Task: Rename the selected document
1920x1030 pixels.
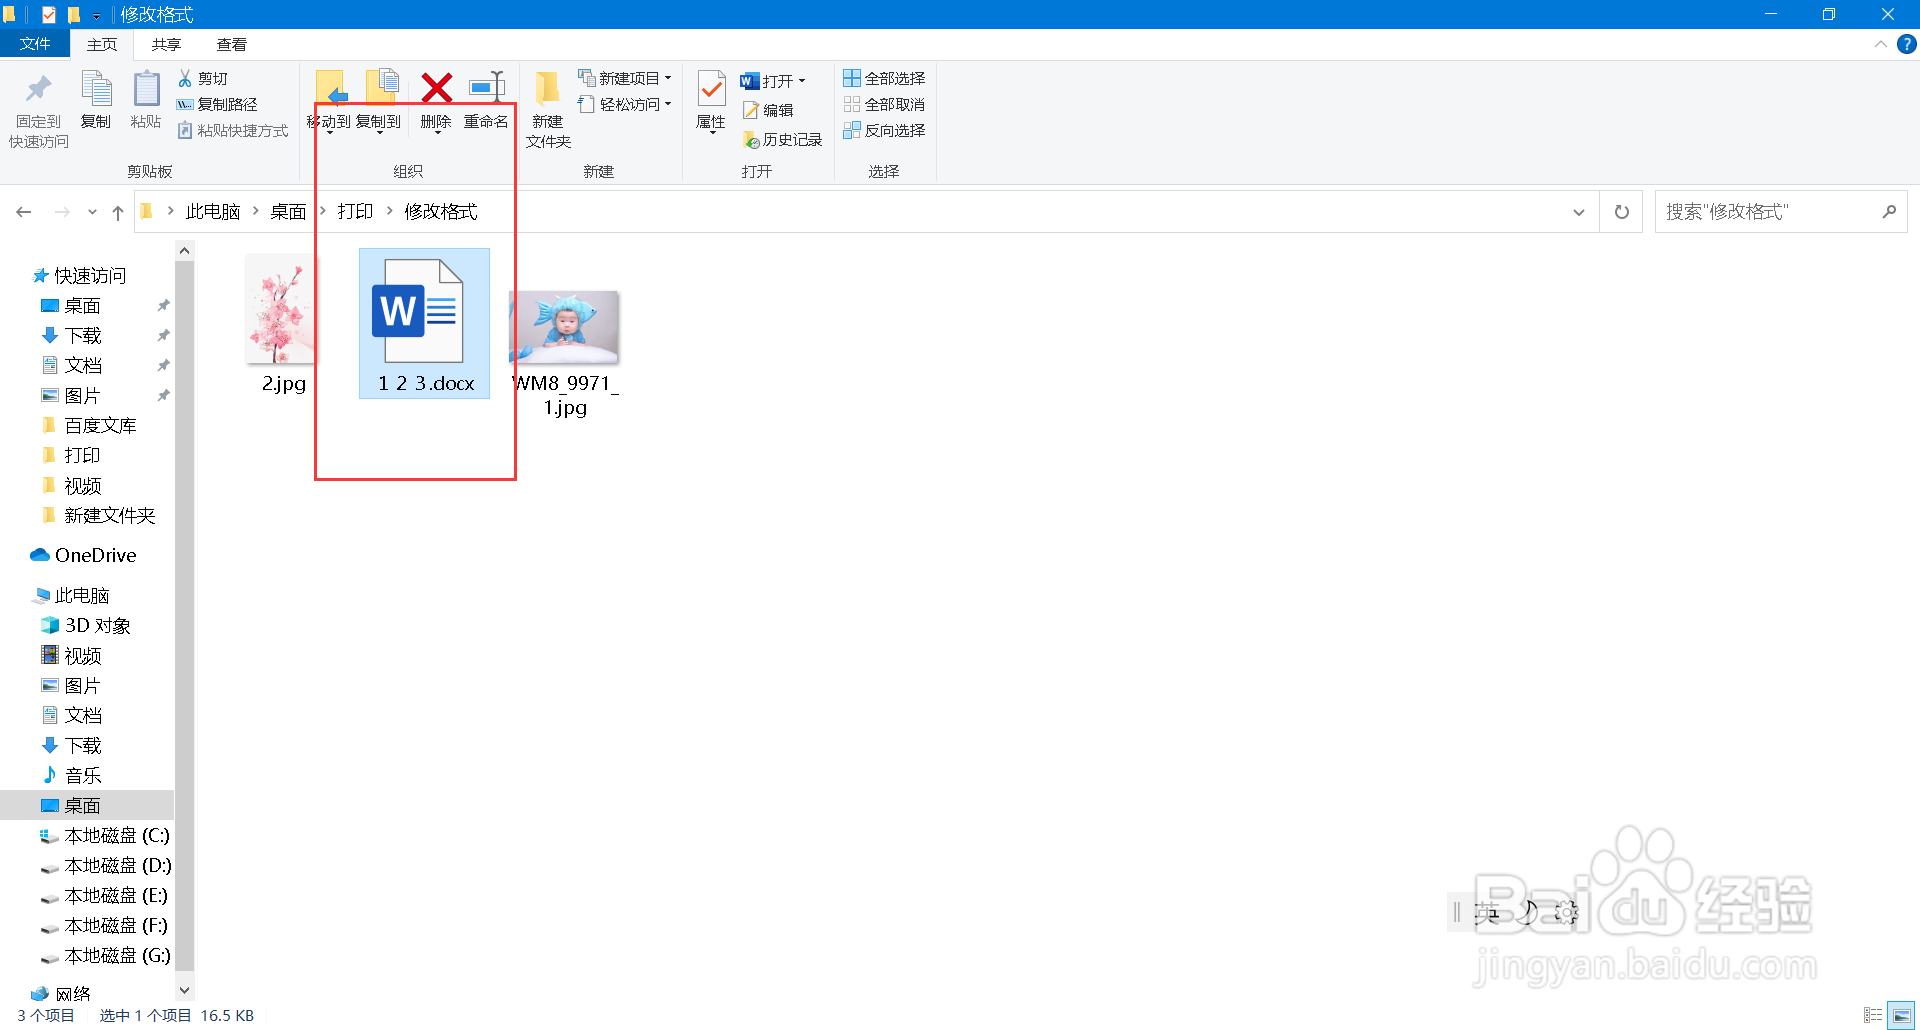Action: pos(486,101)
